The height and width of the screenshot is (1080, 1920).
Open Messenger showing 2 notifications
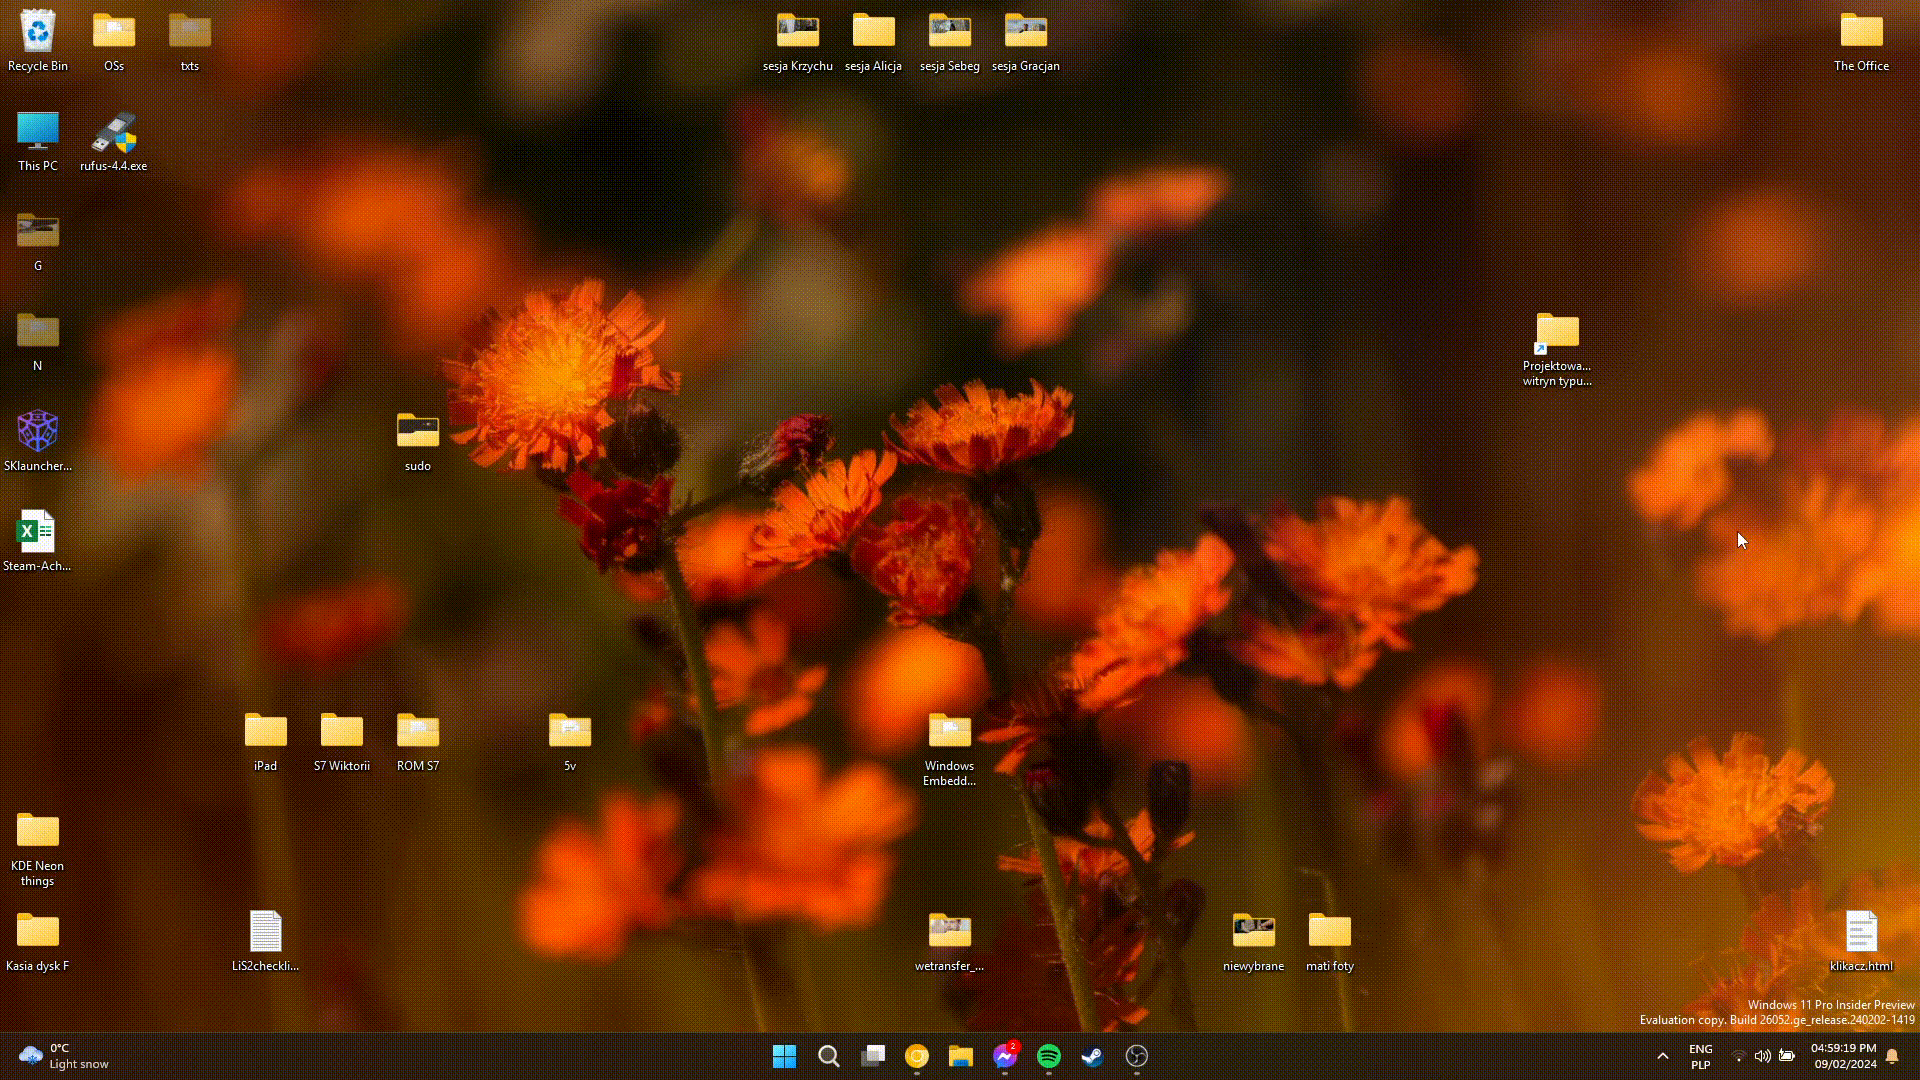(1005, 1056)
